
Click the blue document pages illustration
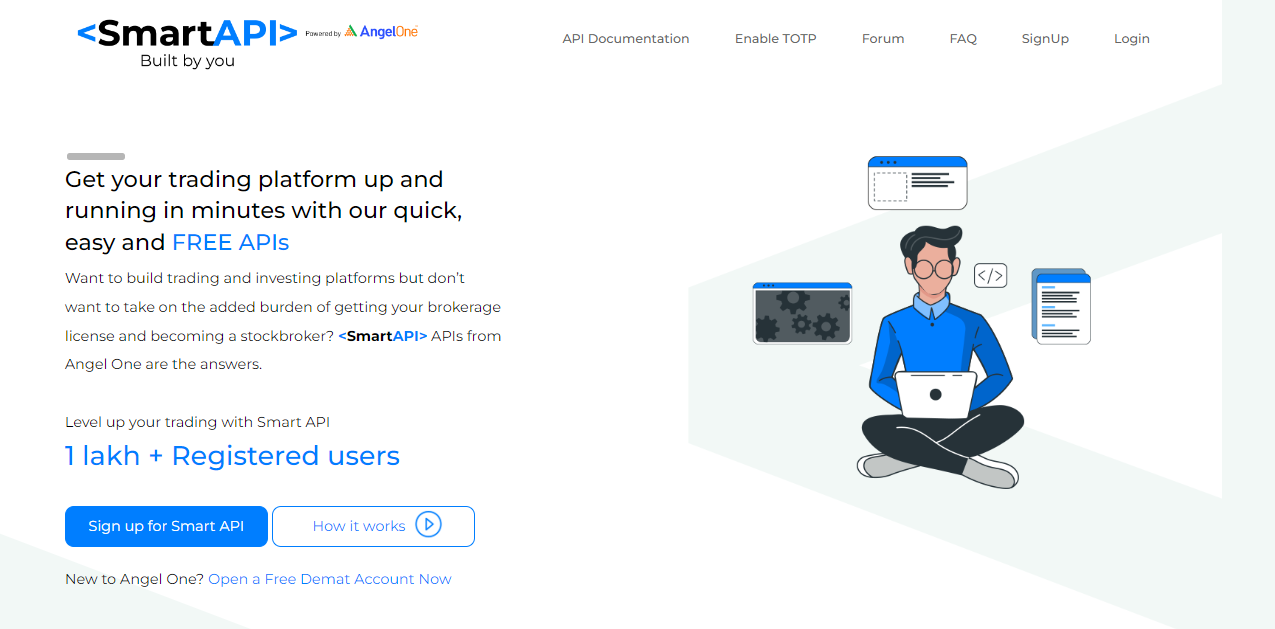click(1061, 306)
